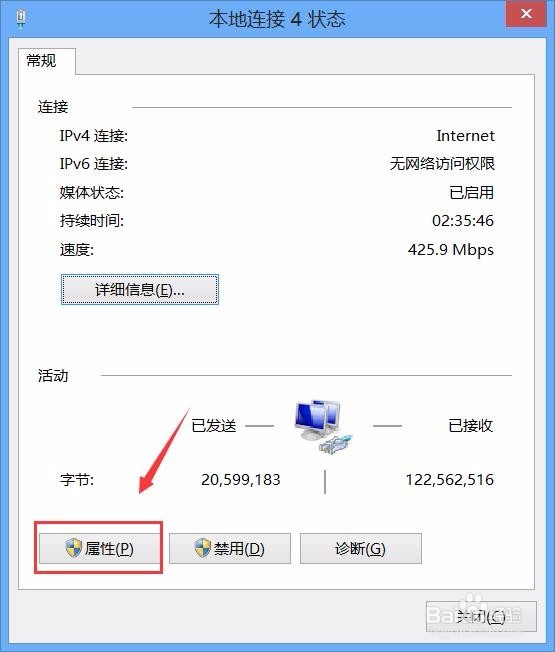
Task: Click the 已启用 media state value
Action: tap(471, 193)
